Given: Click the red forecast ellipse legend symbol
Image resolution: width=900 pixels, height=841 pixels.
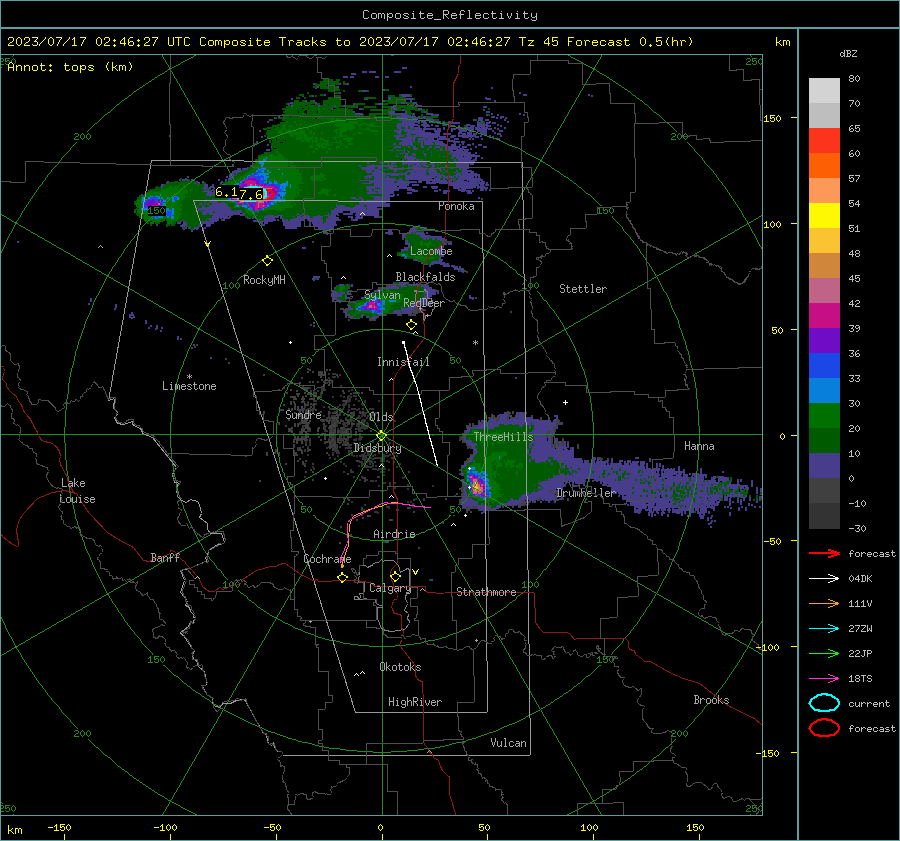Looking at the screenshot, I should (x=824, y=728).
